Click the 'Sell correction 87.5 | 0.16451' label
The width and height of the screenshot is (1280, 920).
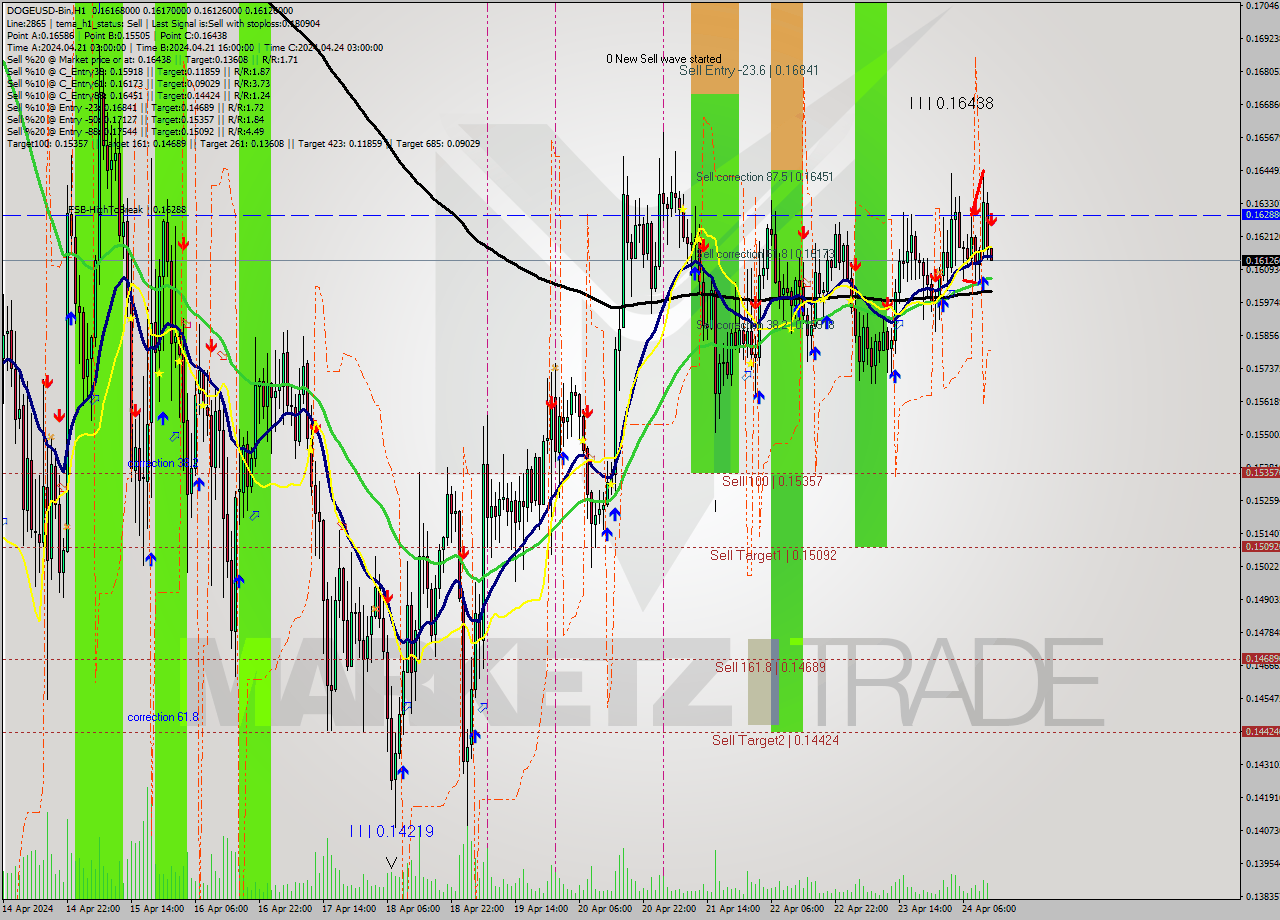(x=765, y=176)
